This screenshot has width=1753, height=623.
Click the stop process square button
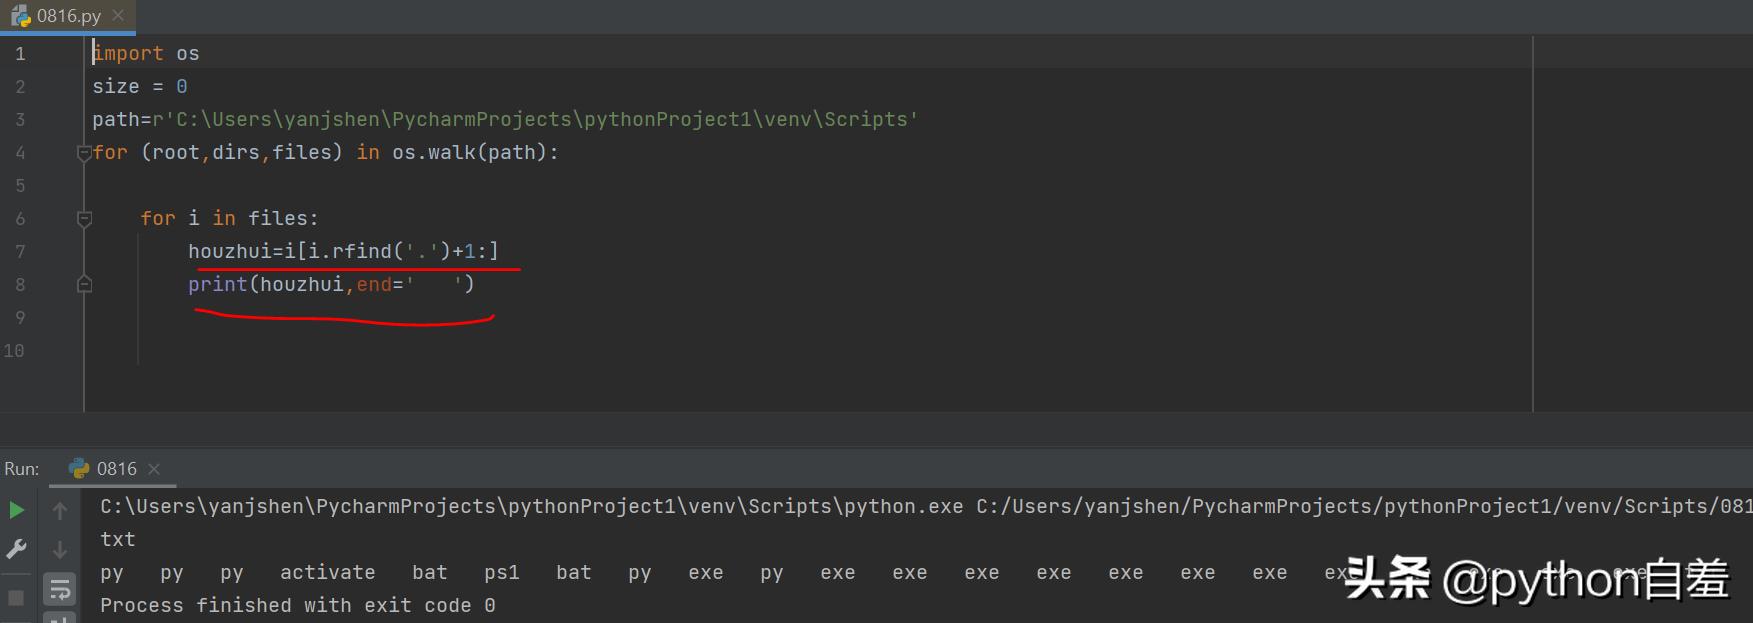click(17, 597)
